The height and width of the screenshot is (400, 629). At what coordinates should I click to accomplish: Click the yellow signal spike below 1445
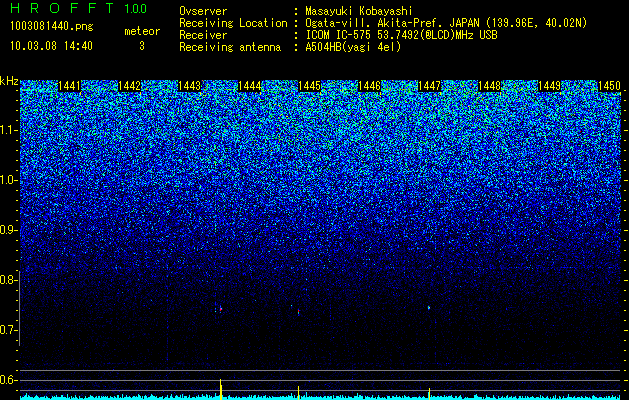[x=298, y=393]
